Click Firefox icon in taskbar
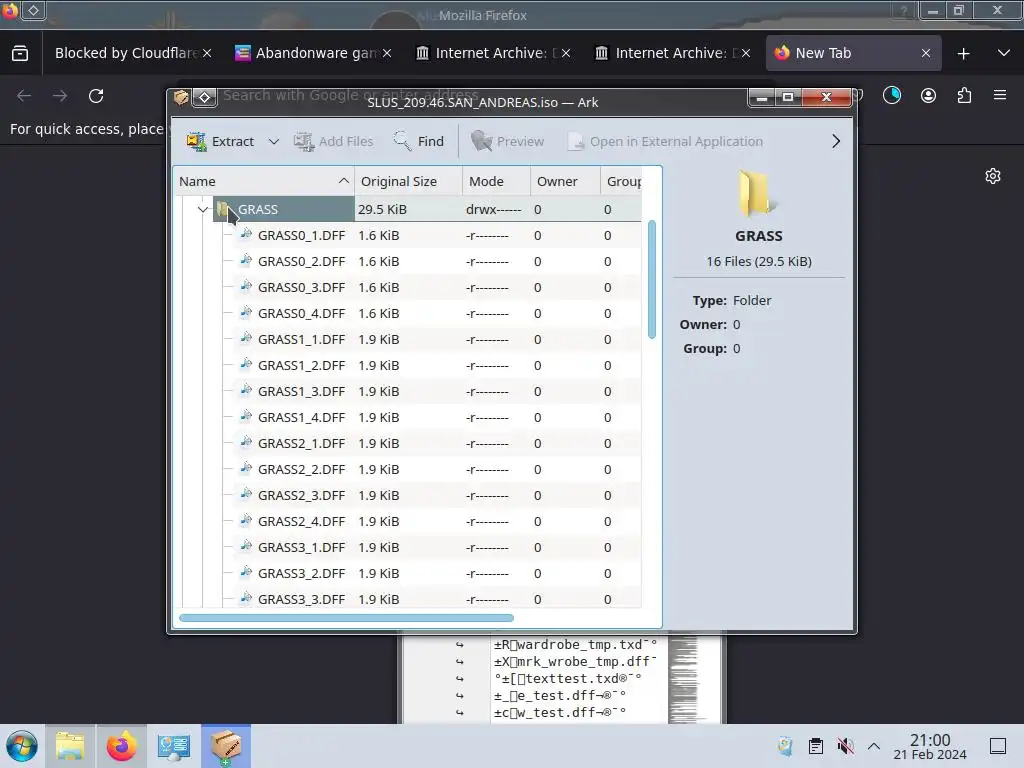 [x=121, y=746]
